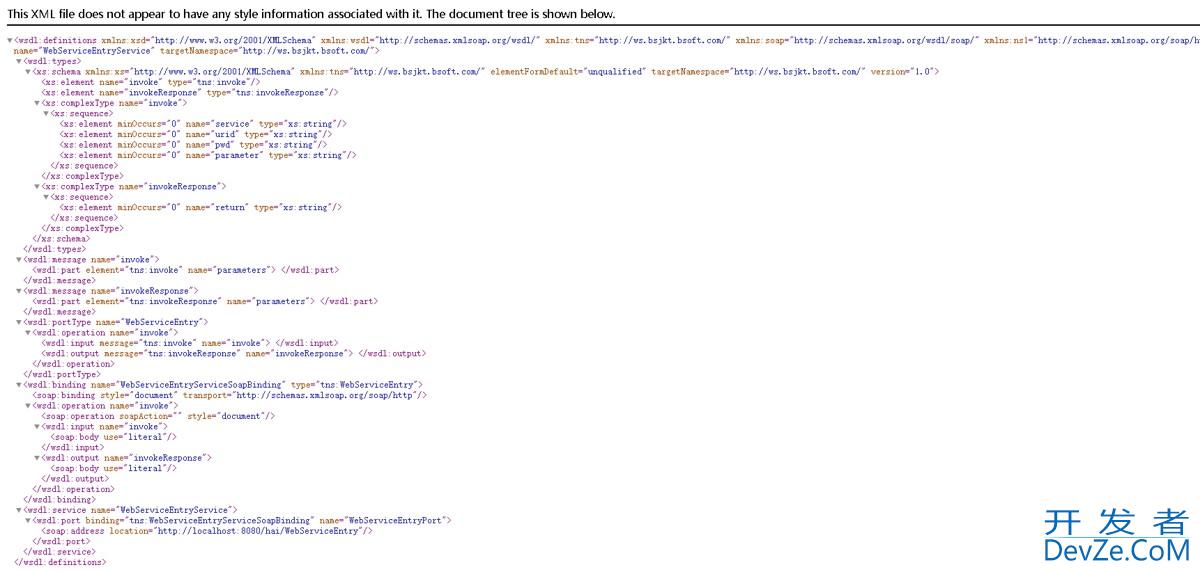Collapse wsdl:operation under the portType

[28, 332]
